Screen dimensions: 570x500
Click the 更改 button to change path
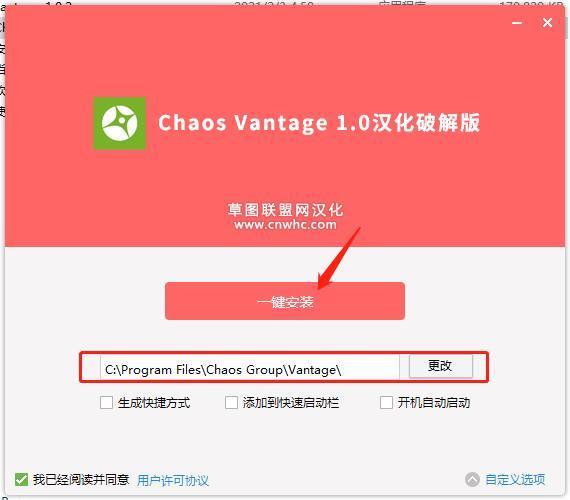coord(441,366)
